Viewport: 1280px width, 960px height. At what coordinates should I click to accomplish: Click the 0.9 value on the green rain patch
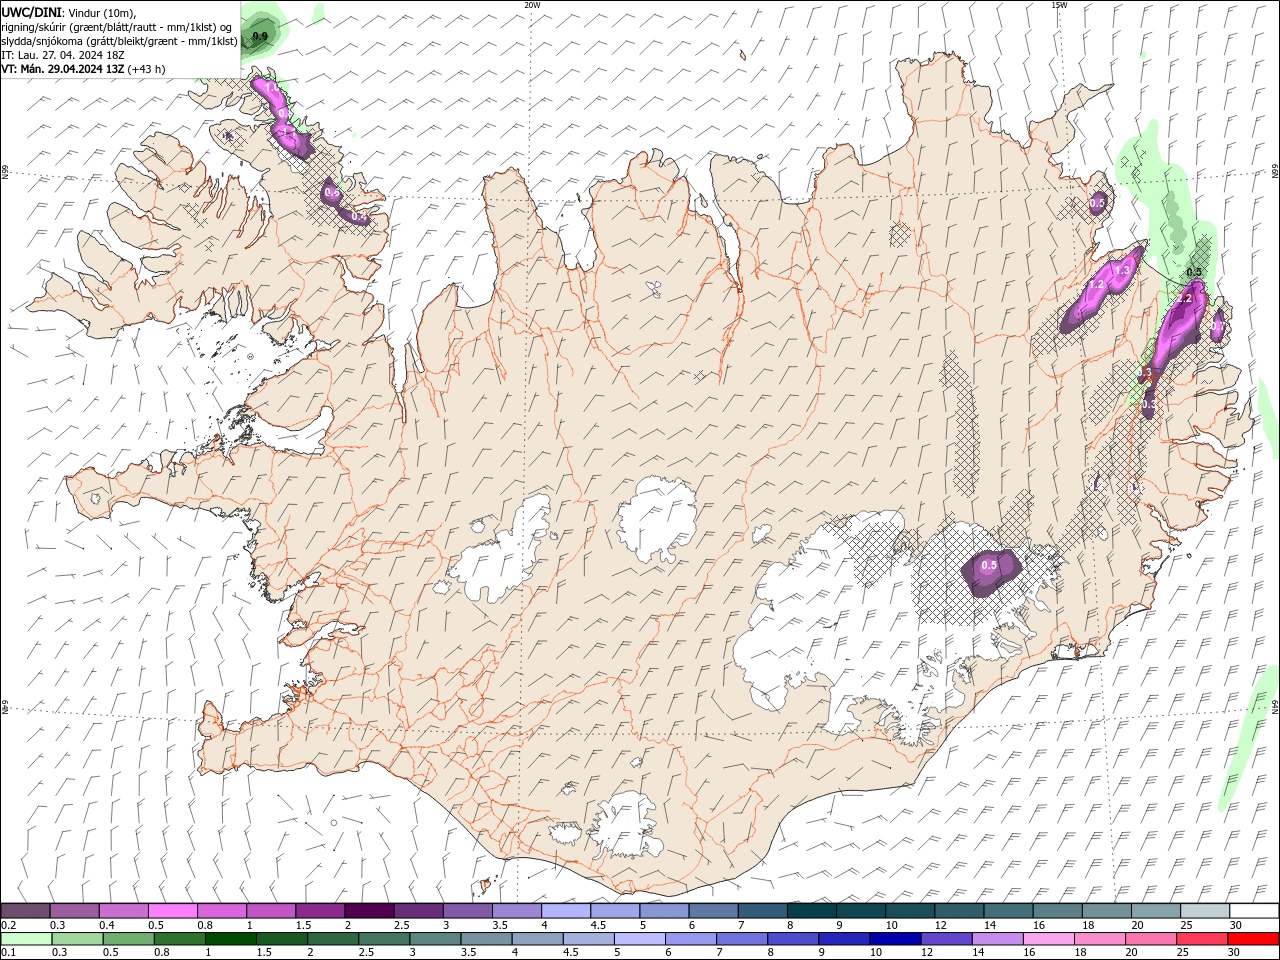tap(260, 36)
